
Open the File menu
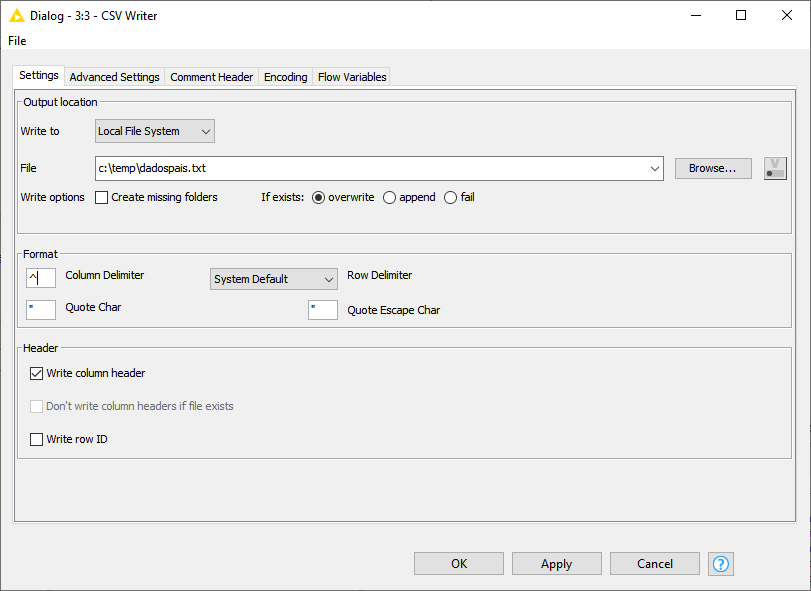coord(17,41)
